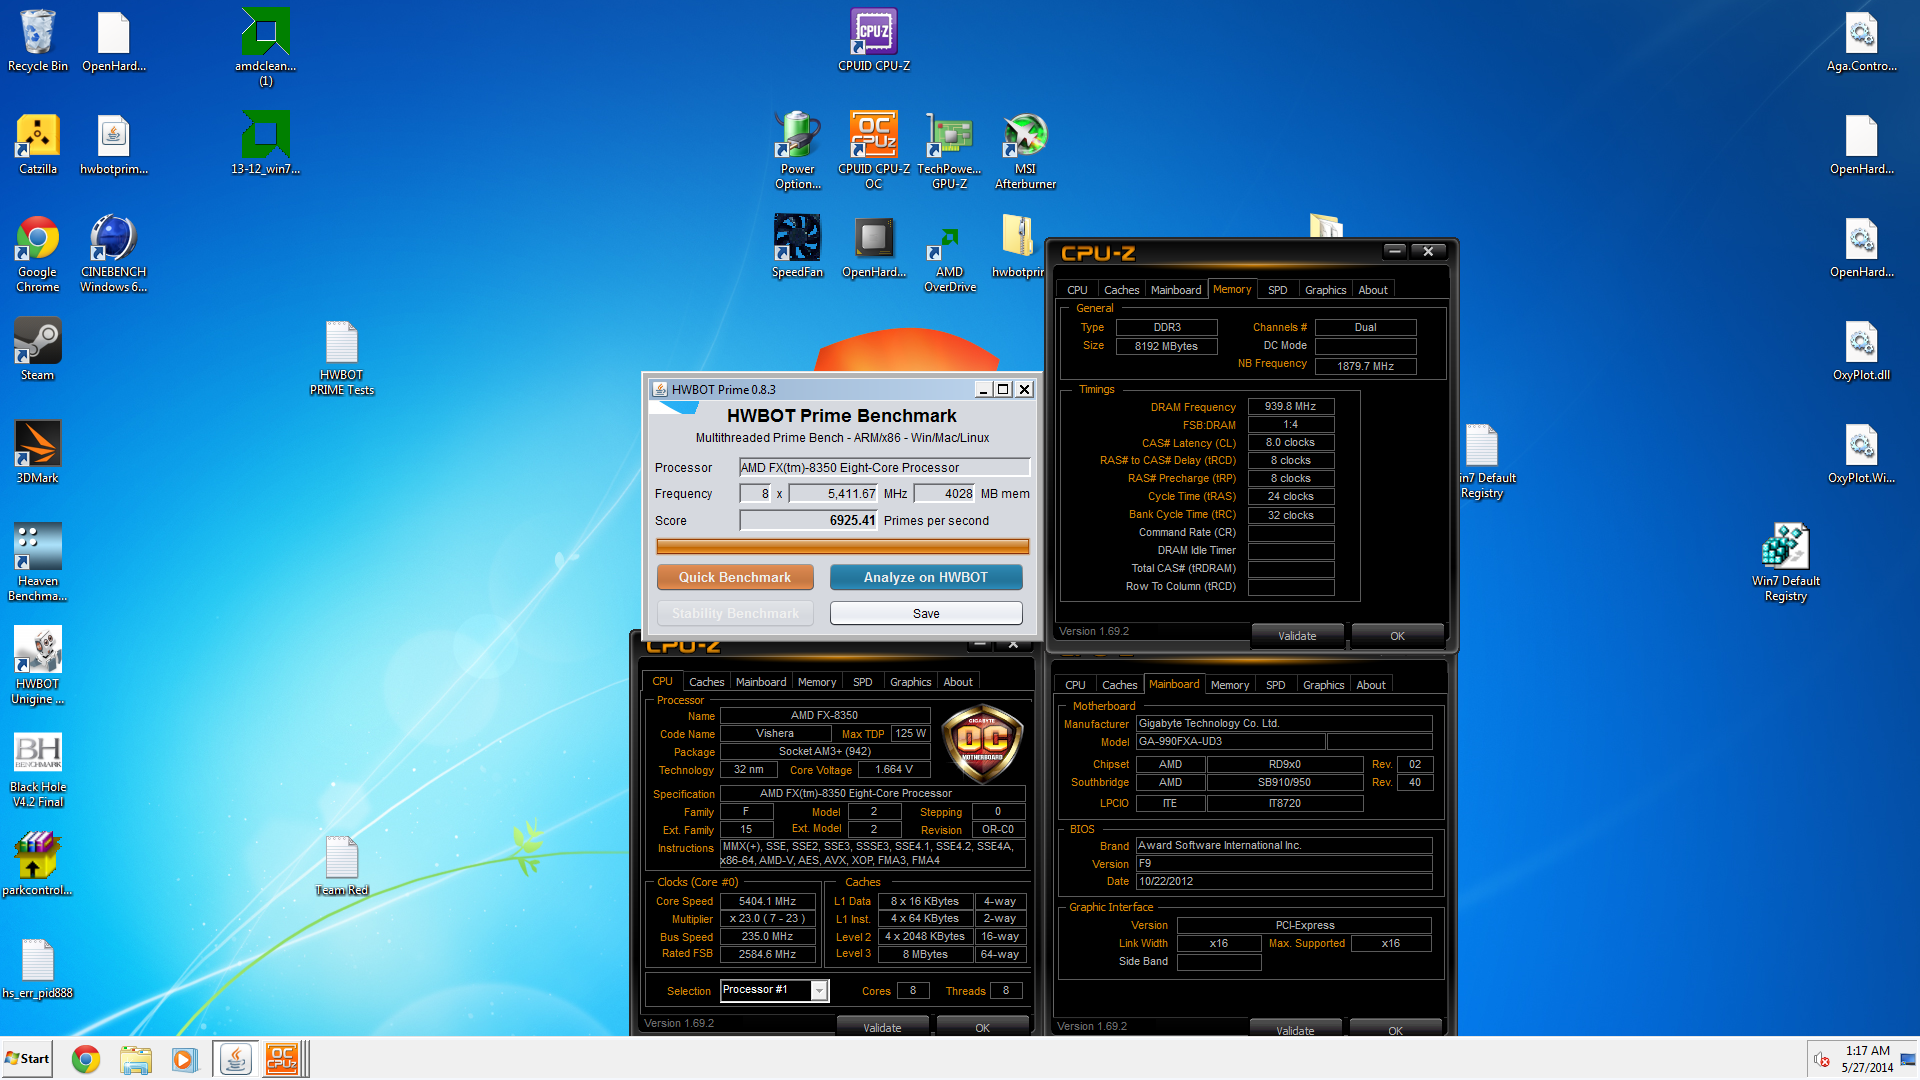This screenshot has height=1080, width=1920.
Task: Open Windows Explorer from taskbar
Action: tap(135, 1059)
